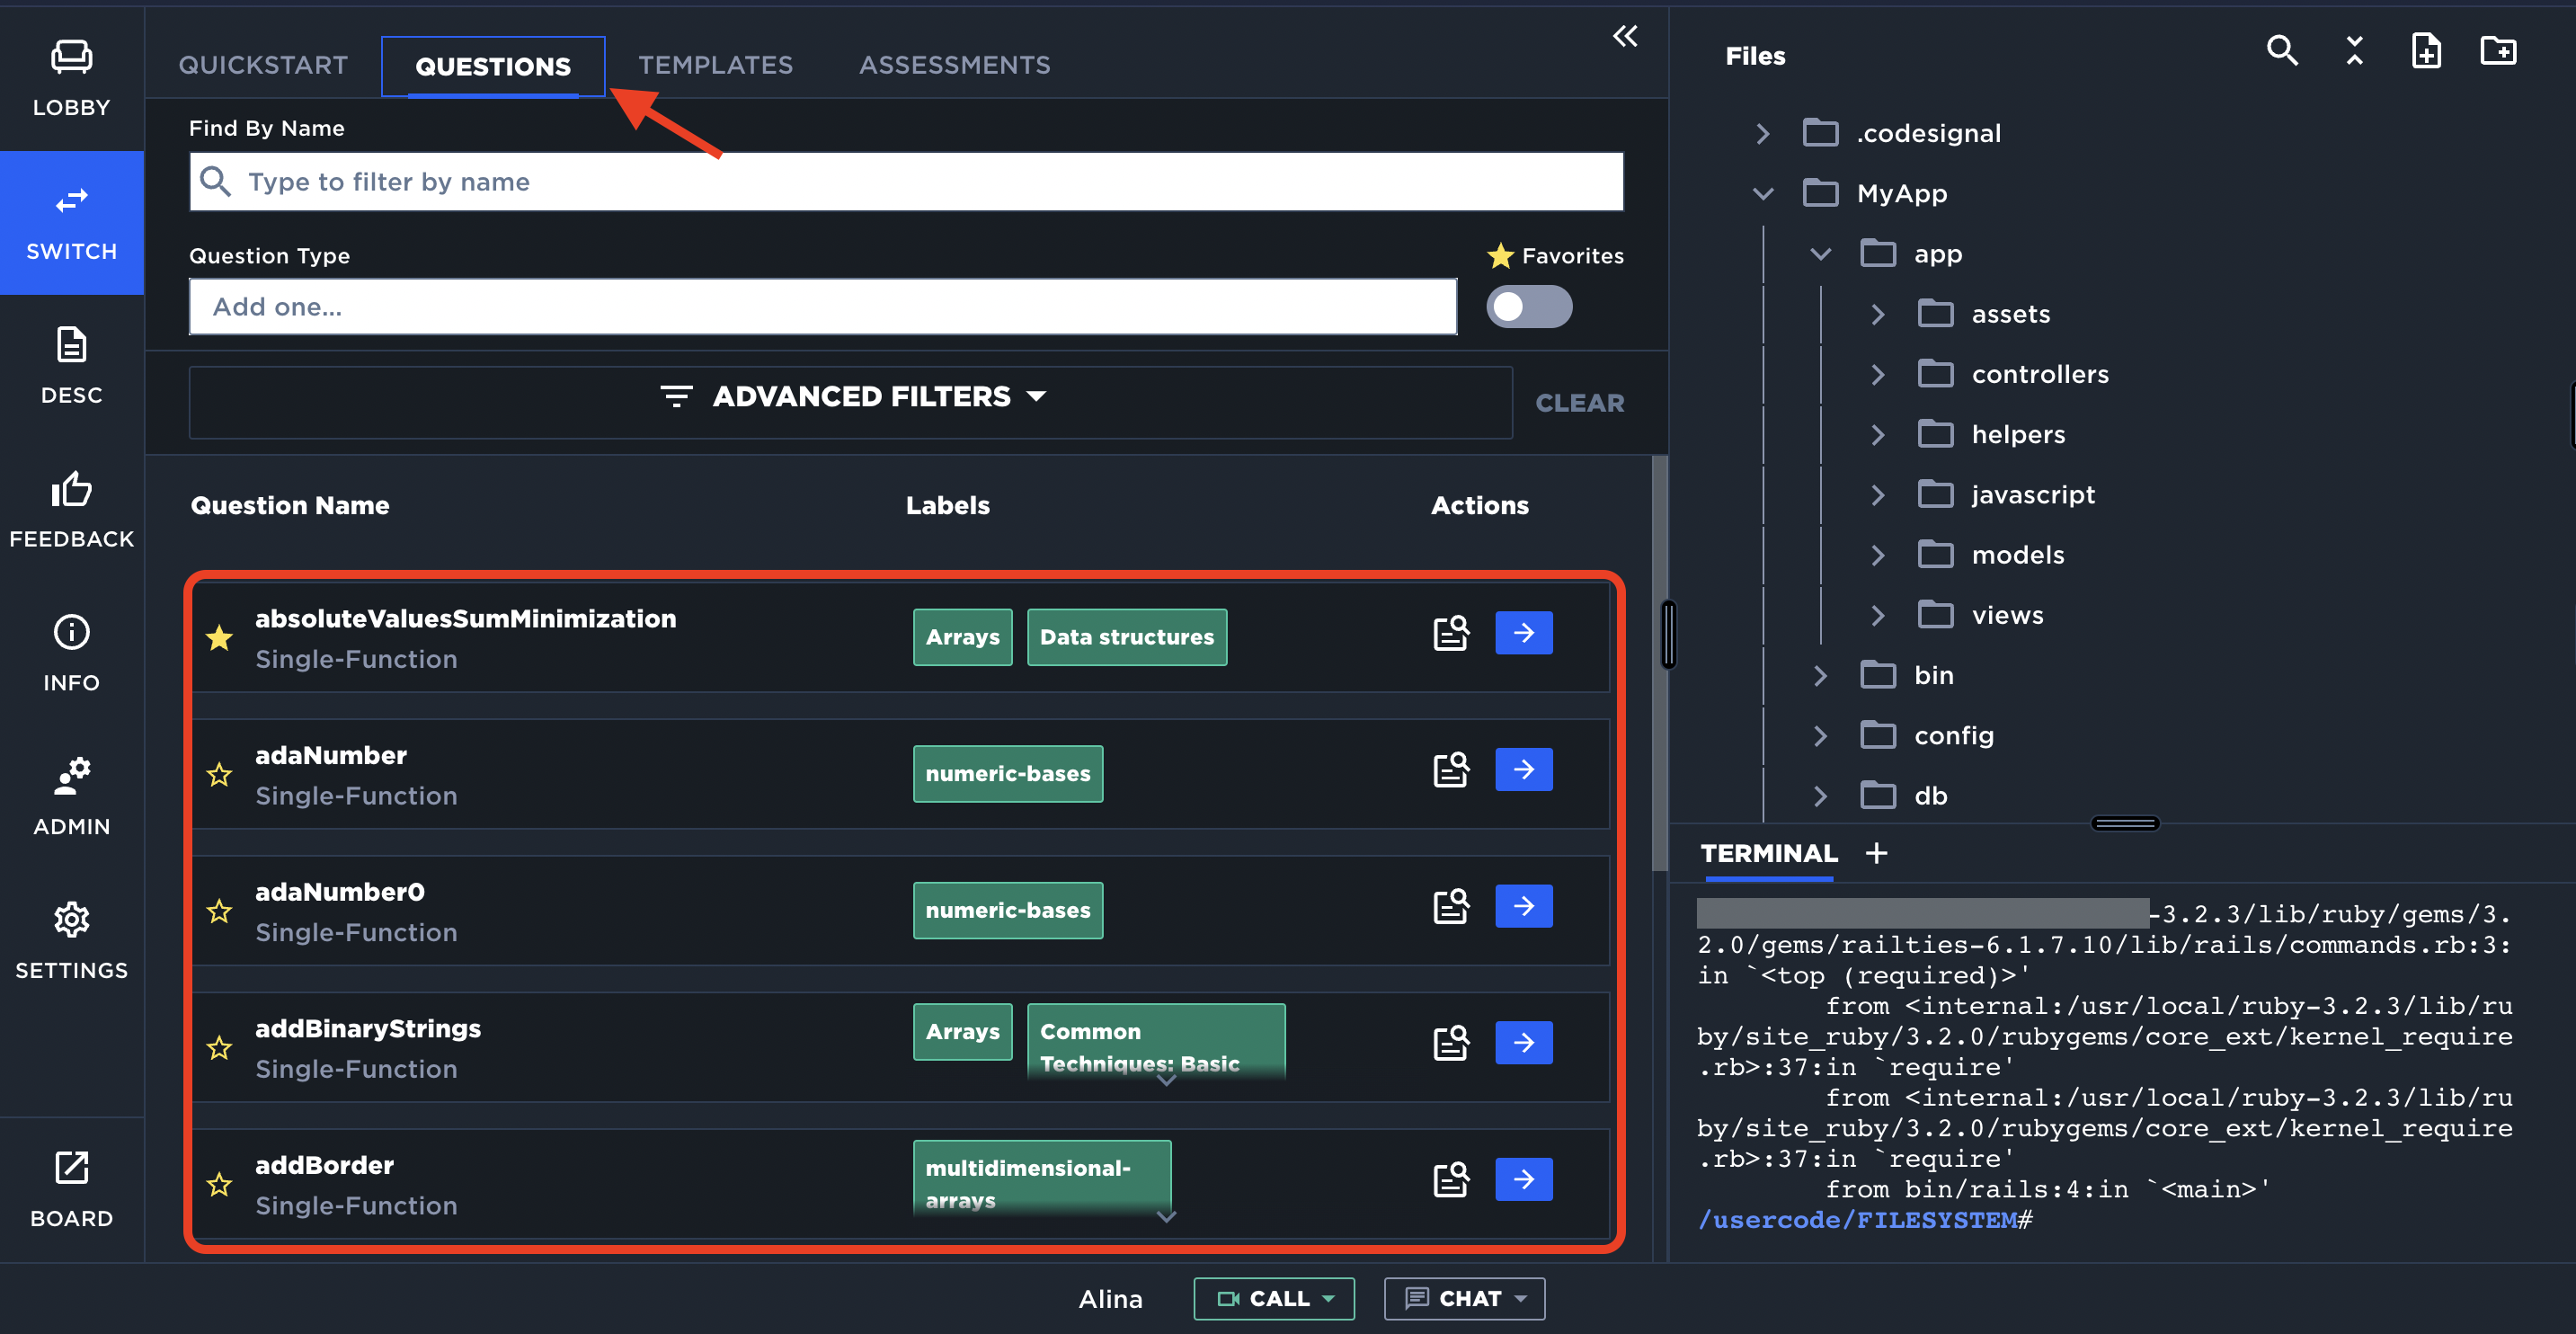Unfavorite absoluteValuesSumMinimization star
Viewport: 2576px width, 1334px height.
coord(220,638)
